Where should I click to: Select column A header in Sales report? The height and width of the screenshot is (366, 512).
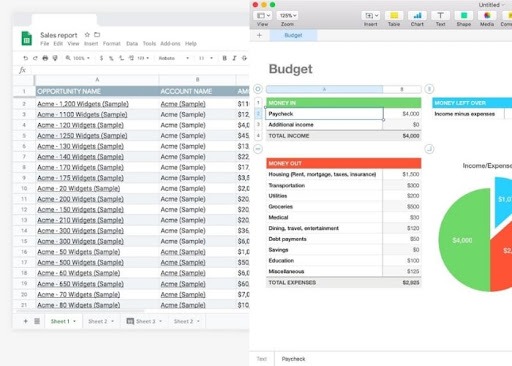97,80
